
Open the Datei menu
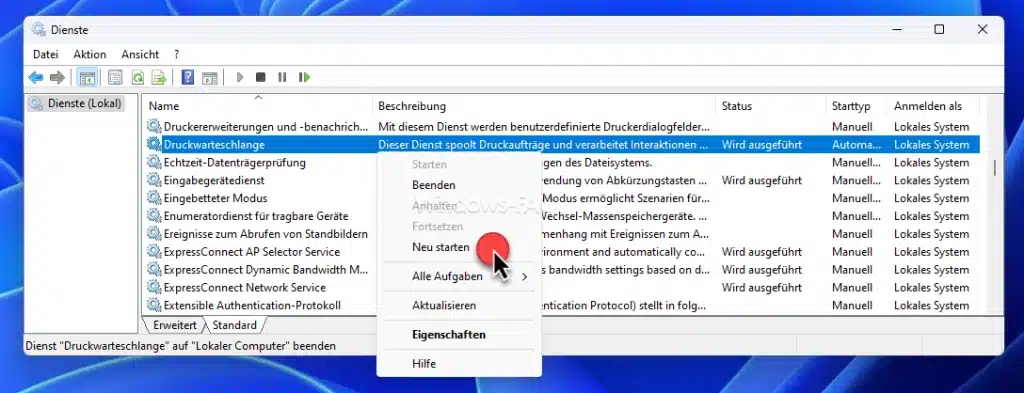pyautogui.click(x=46, y=55)
